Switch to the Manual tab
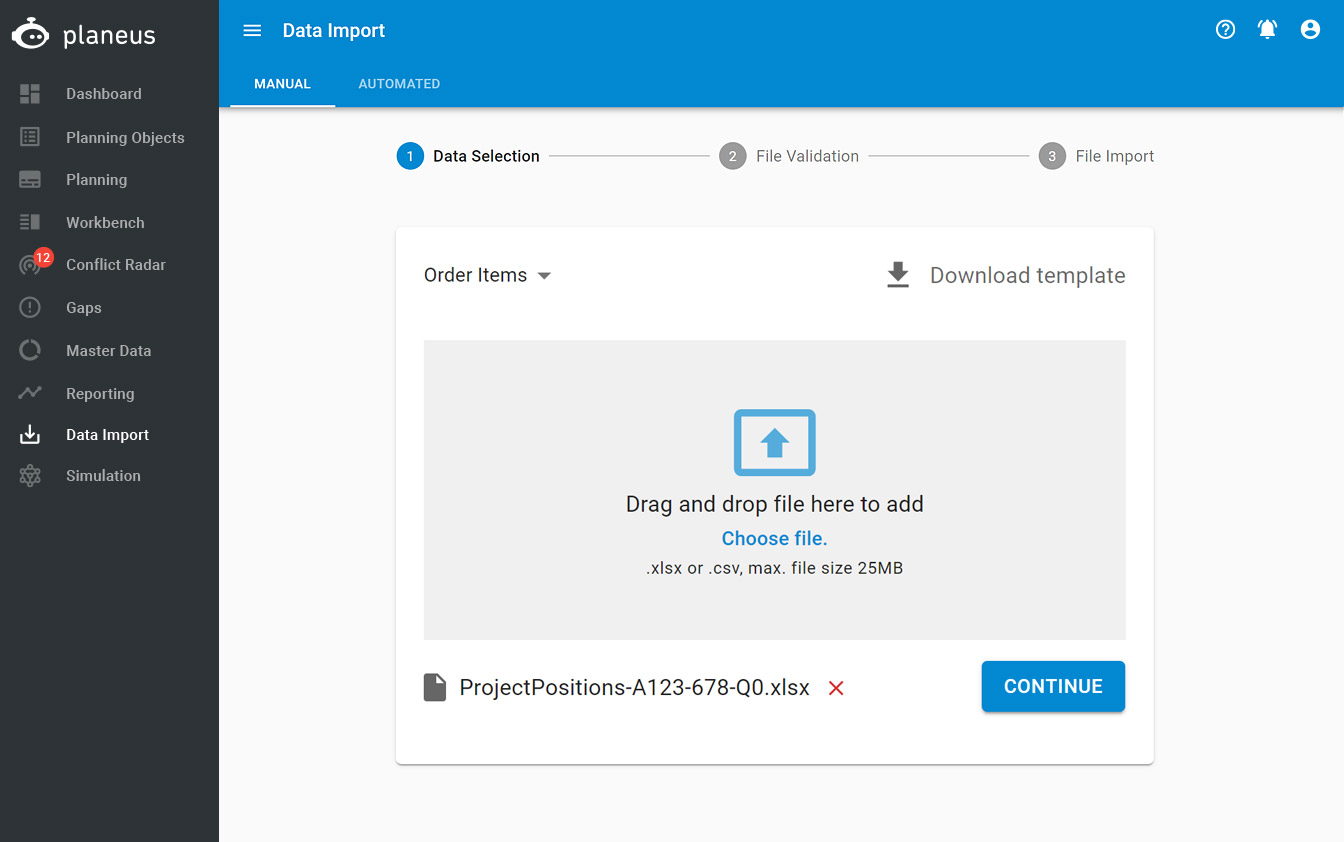Viewport: 1344px width, 842px height. (282, 84)
